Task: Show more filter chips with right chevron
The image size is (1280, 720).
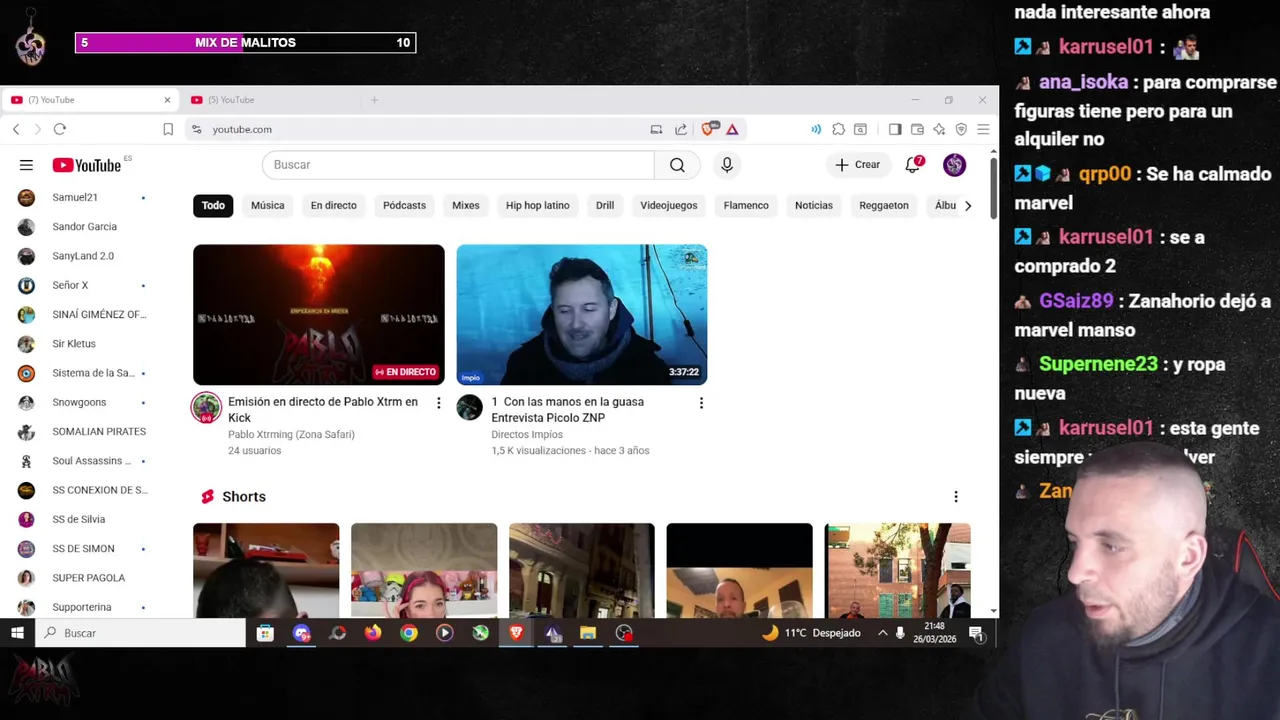Action: click(x=967, y=205)
